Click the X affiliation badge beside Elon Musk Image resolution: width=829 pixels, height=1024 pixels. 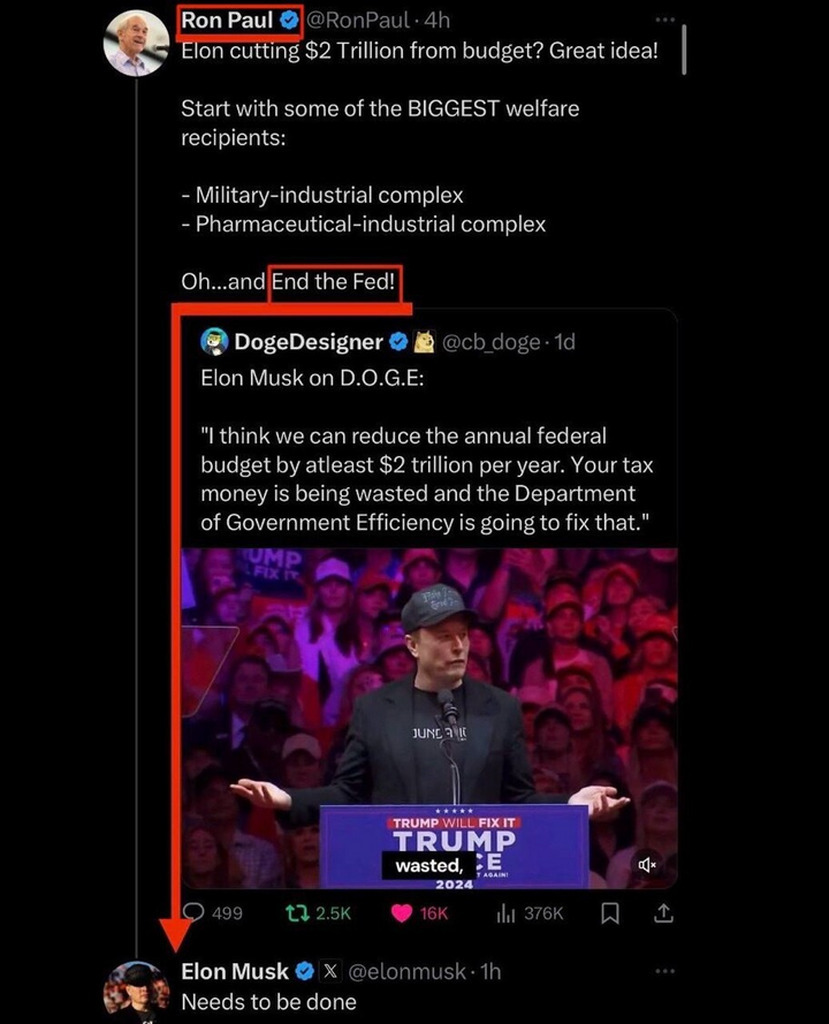pos(331,972)
